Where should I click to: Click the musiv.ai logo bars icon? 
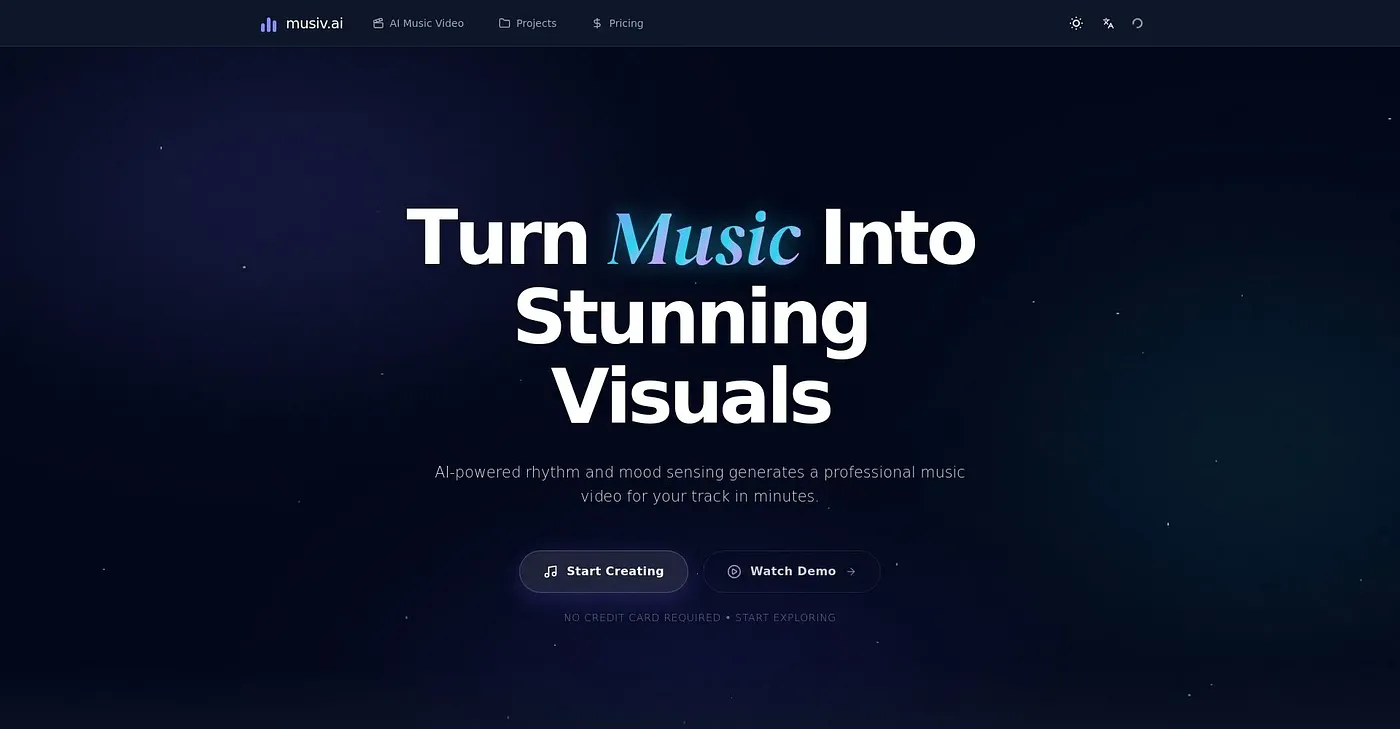tap(268, 24)
